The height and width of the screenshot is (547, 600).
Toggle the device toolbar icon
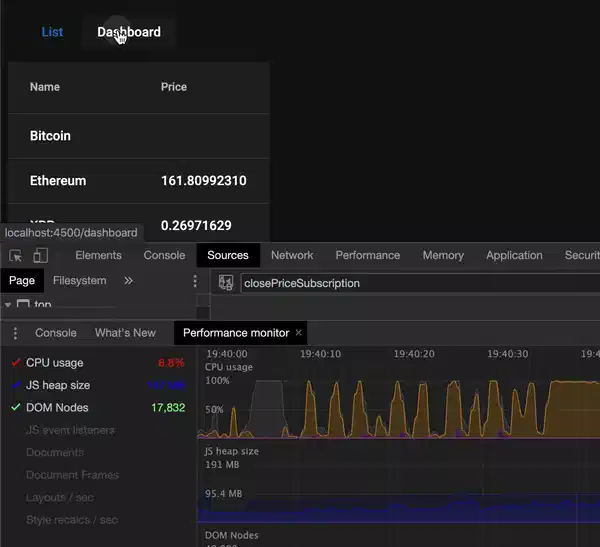tap(41, 255)
